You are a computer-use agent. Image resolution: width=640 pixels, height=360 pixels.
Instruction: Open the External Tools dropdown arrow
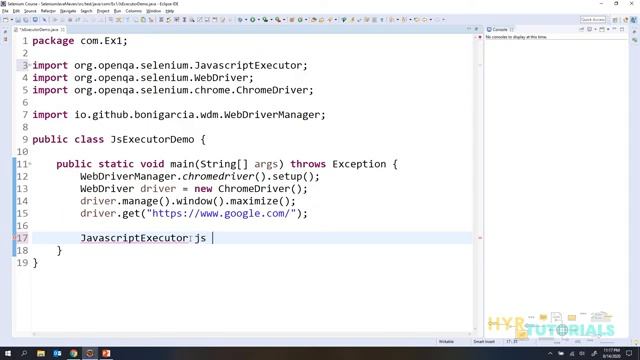284,20
